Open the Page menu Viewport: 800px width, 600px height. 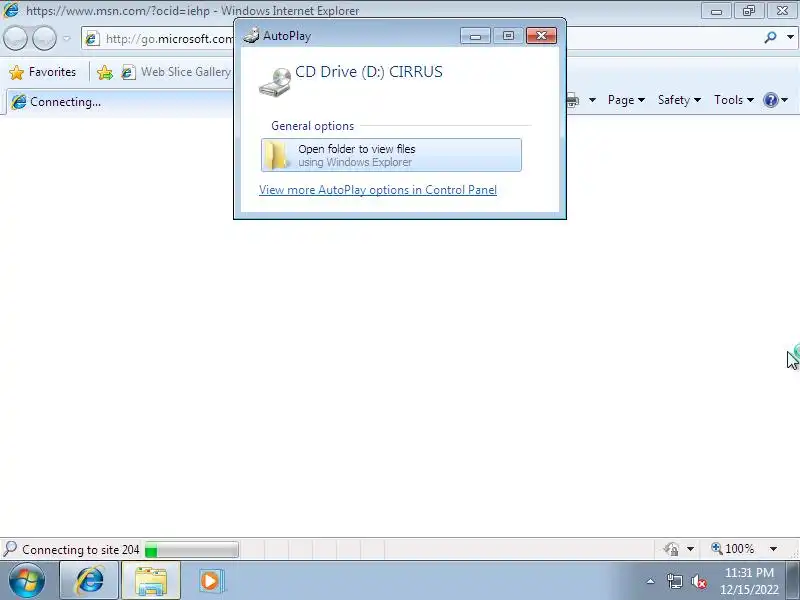pos(626,100)
